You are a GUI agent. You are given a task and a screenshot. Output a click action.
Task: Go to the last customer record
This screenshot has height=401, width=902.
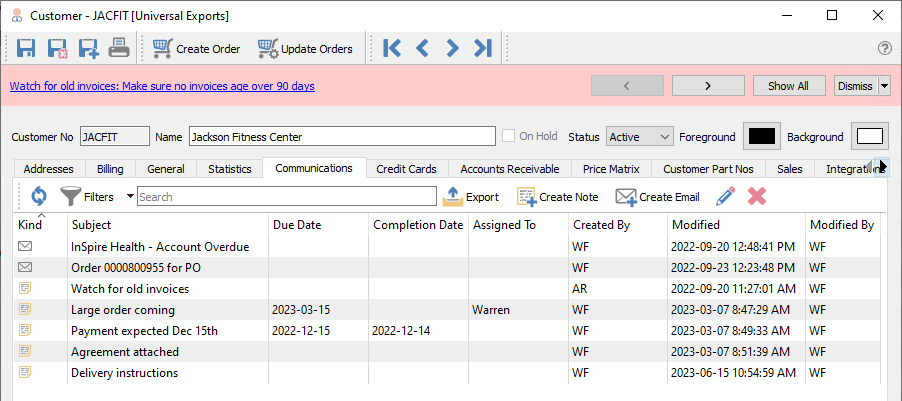(x=483, y=48)
